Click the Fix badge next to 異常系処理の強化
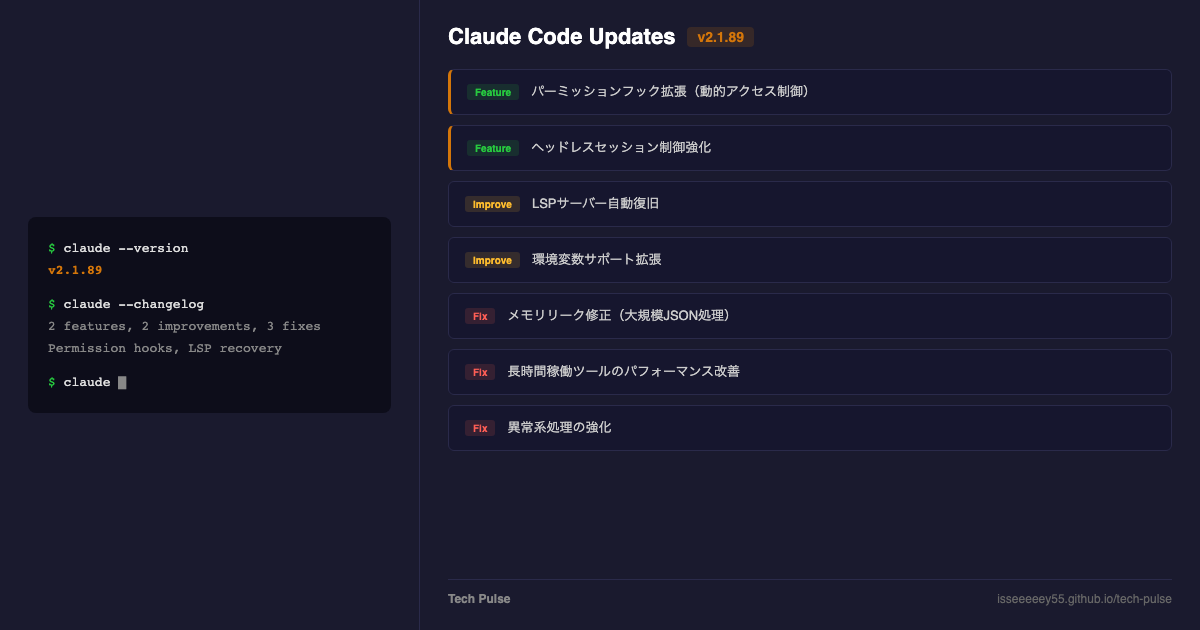Viewport: 1200px width, 630px height. tap(479, 428)
